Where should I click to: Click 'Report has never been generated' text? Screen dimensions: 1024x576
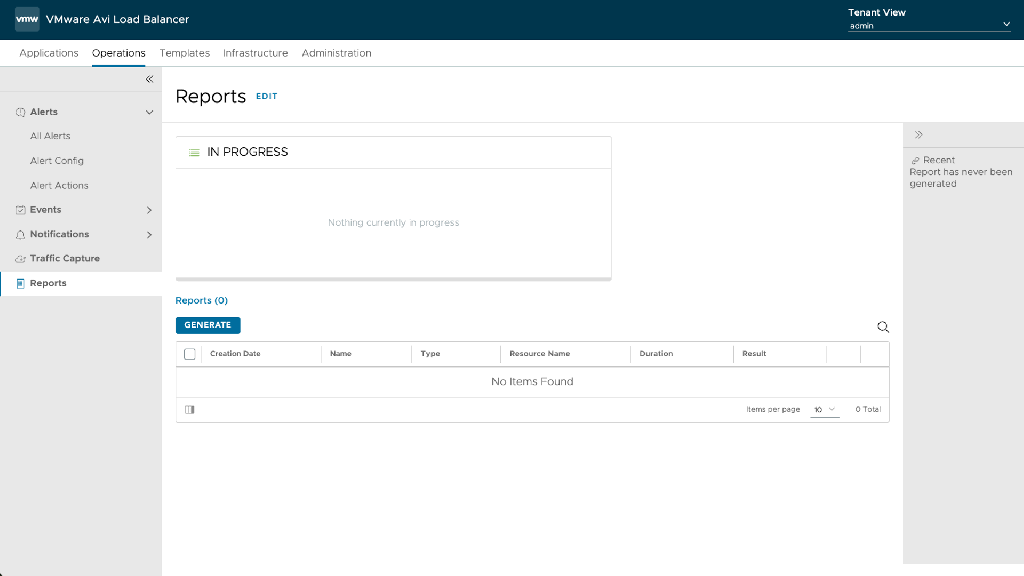(x=961, y=178)
